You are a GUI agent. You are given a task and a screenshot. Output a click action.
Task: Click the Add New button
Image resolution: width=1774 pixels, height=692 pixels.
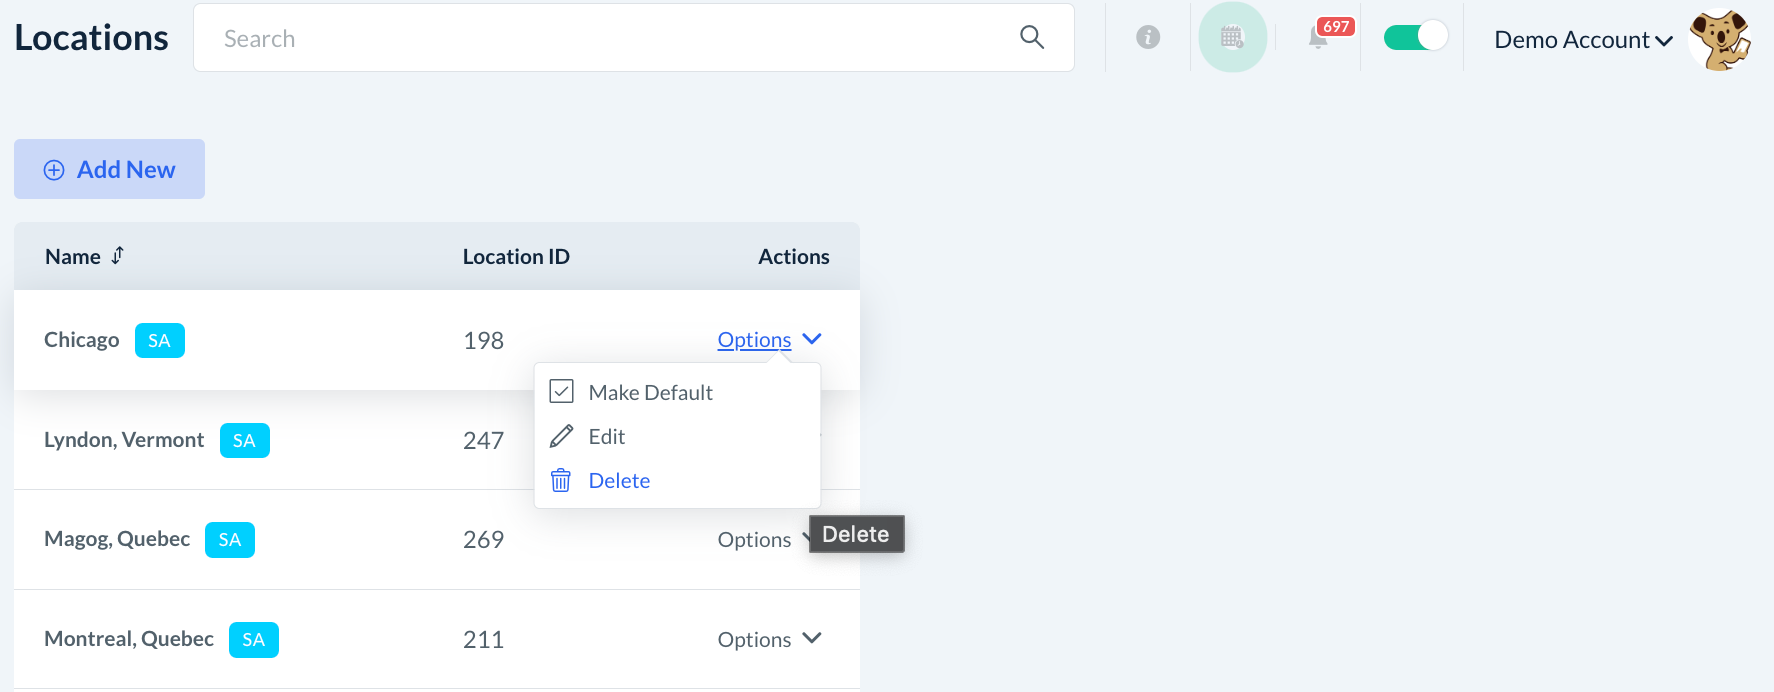pyautogui.click(x=110, y=169)
